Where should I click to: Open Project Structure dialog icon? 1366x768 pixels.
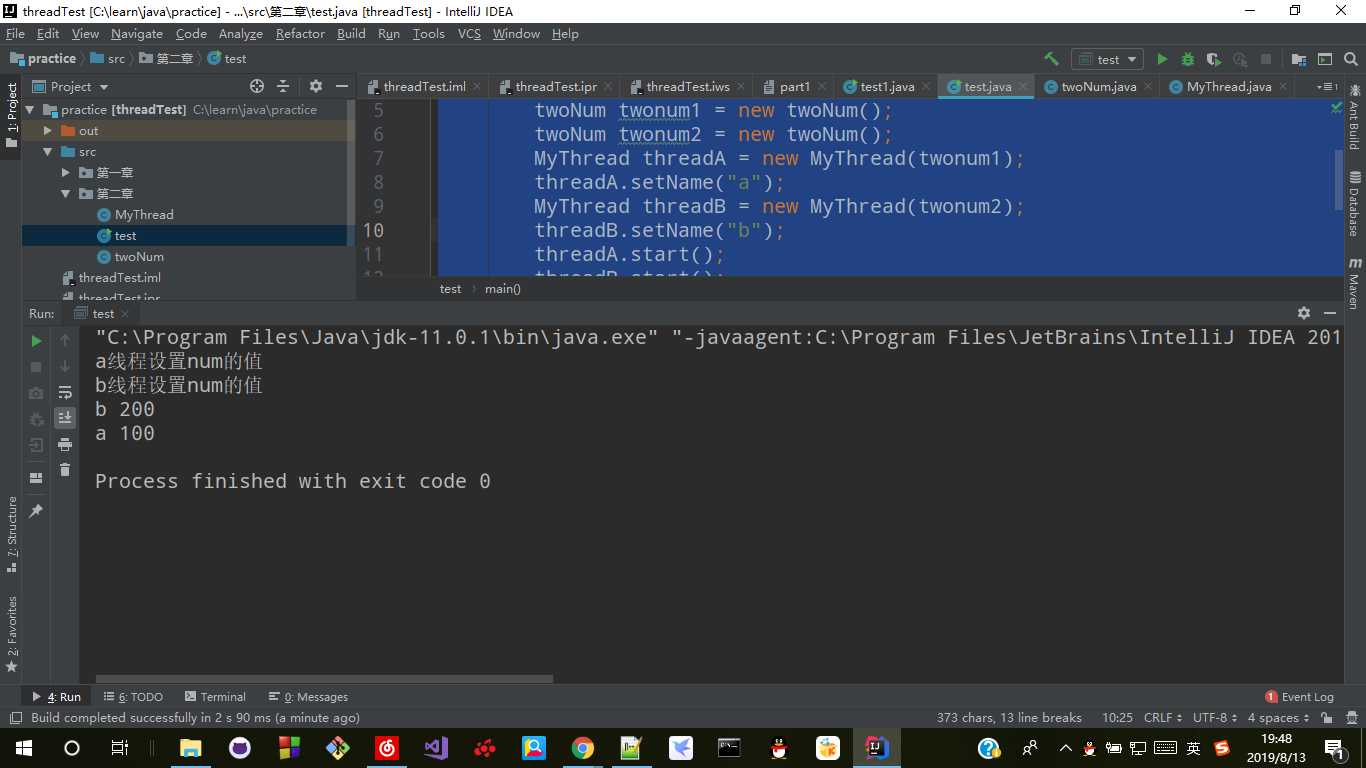click(x=1298, y=59)
